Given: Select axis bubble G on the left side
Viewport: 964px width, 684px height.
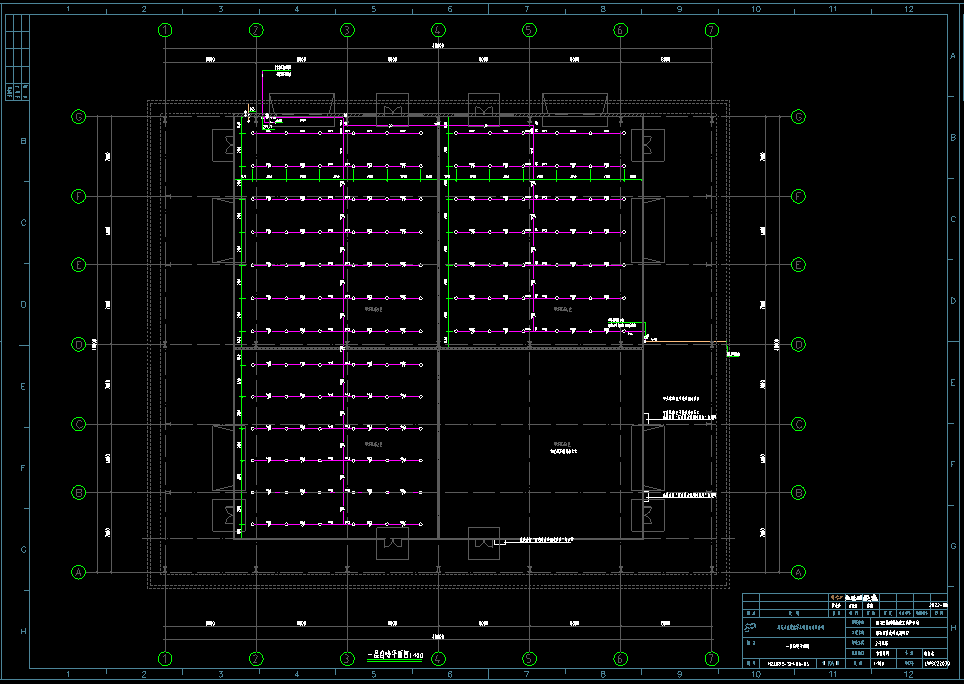Looking at the screenshot, I should (x=78, y=117).
